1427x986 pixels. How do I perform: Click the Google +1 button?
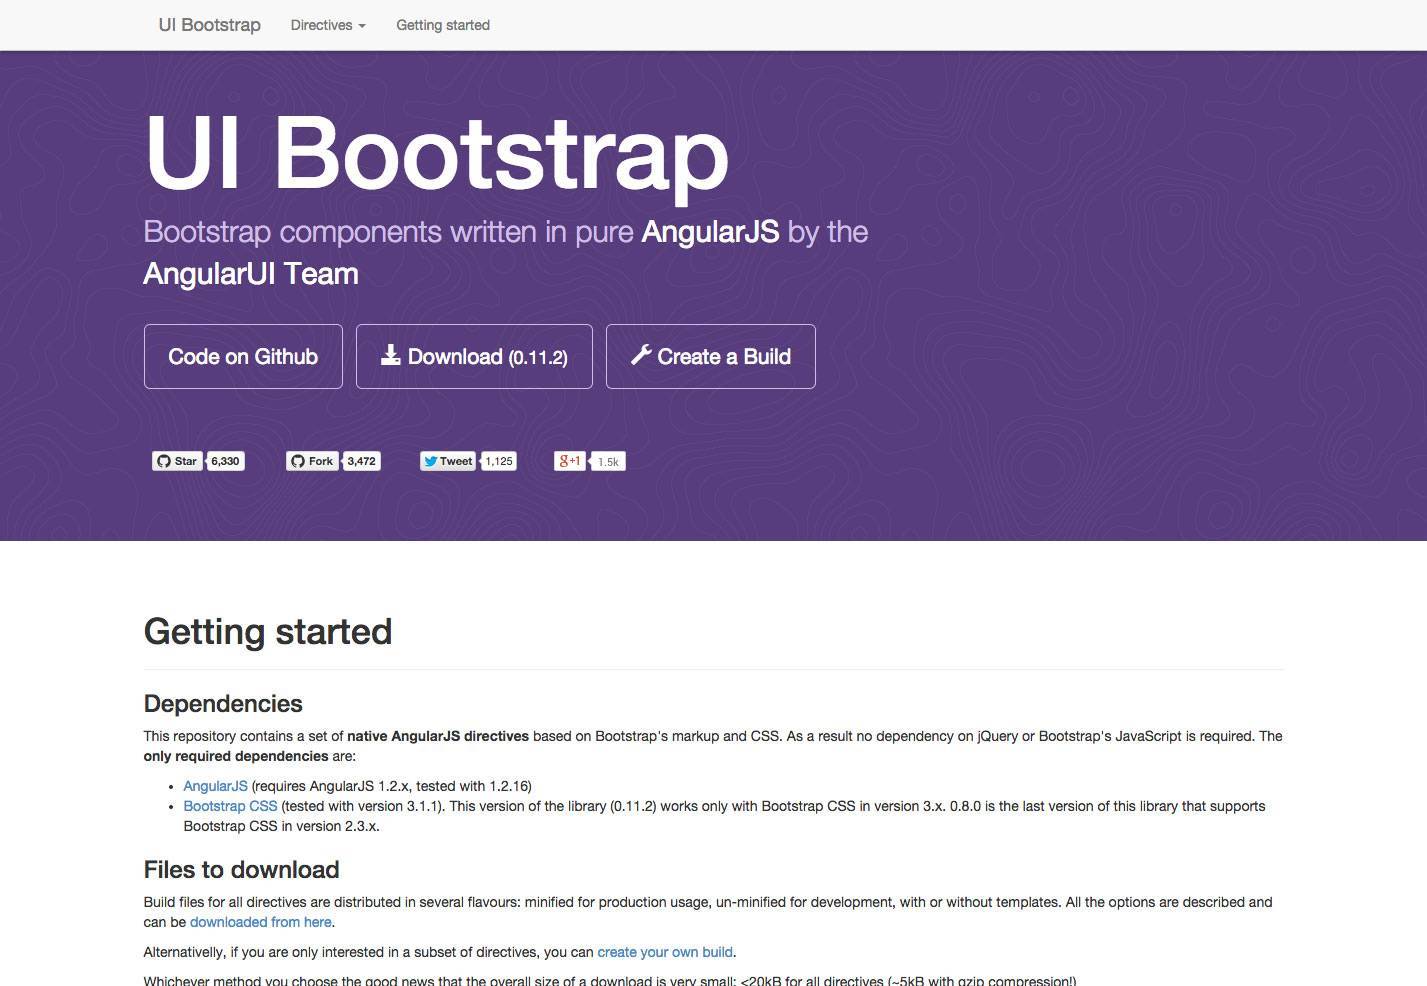click(570, 461)
